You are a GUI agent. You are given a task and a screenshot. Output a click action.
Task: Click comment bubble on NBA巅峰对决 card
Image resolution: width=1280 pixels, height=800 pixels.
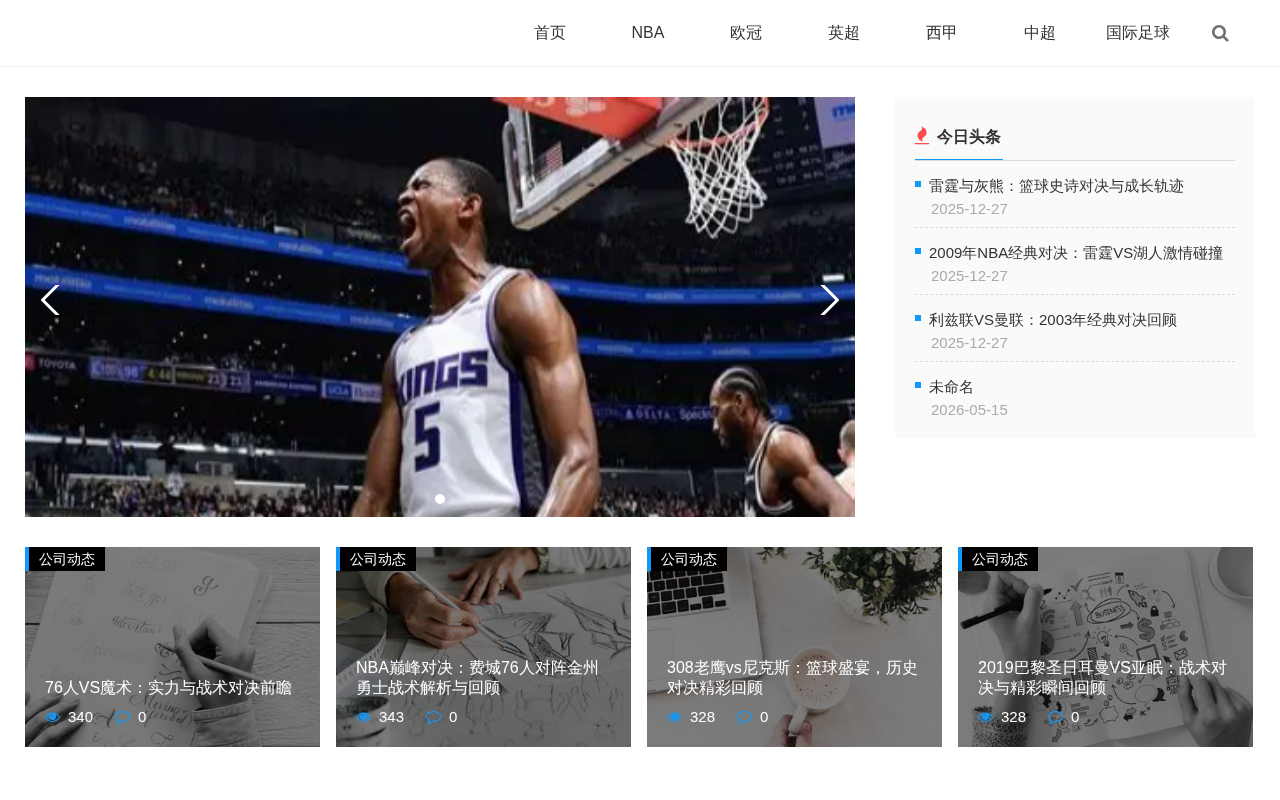click(x=433, y=717)
